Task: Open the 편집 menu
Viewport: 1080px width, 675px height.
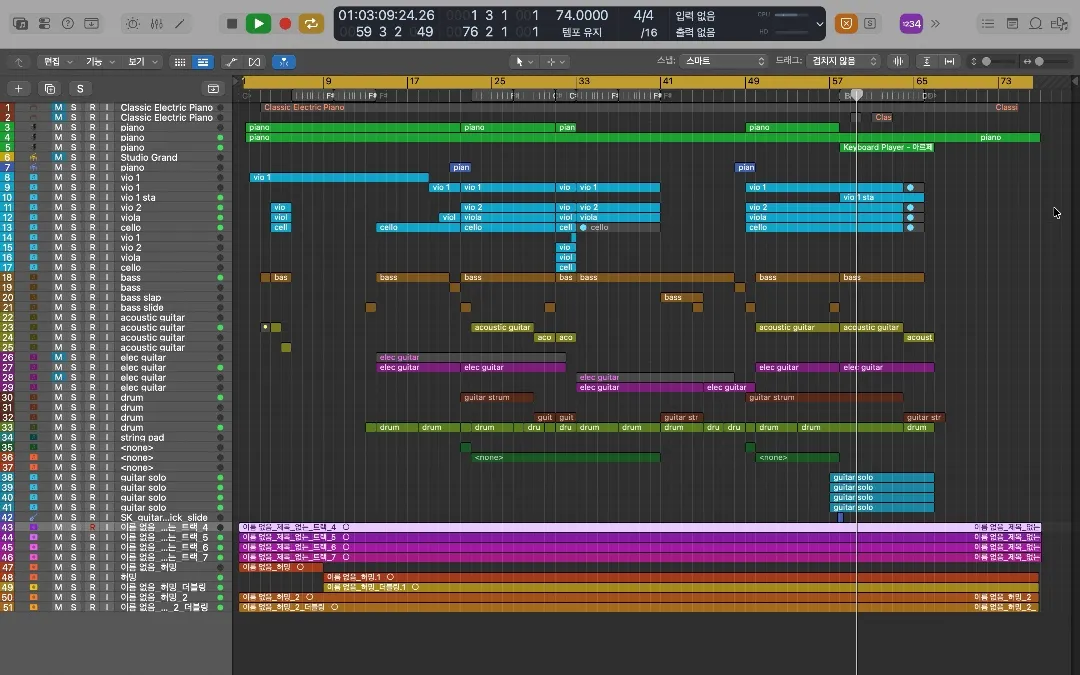Action: (56, 62)
